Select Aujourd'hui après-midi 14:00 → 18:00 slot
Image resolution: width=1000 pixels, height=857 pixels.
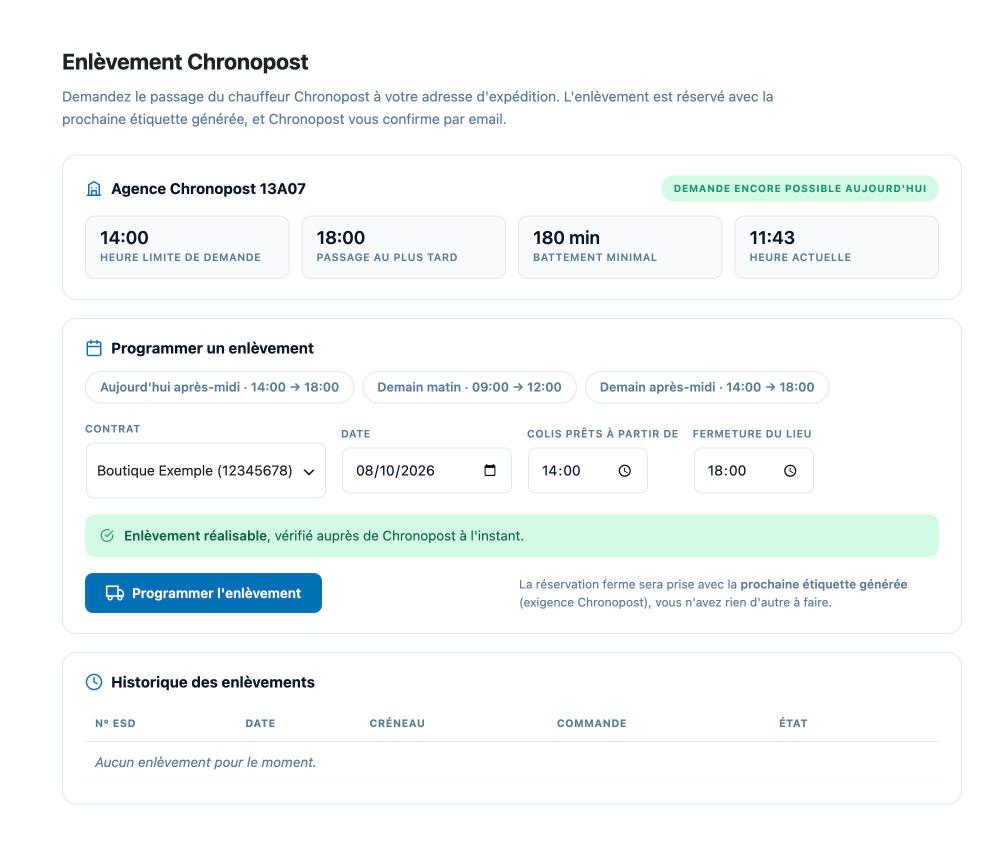point(219,387)
